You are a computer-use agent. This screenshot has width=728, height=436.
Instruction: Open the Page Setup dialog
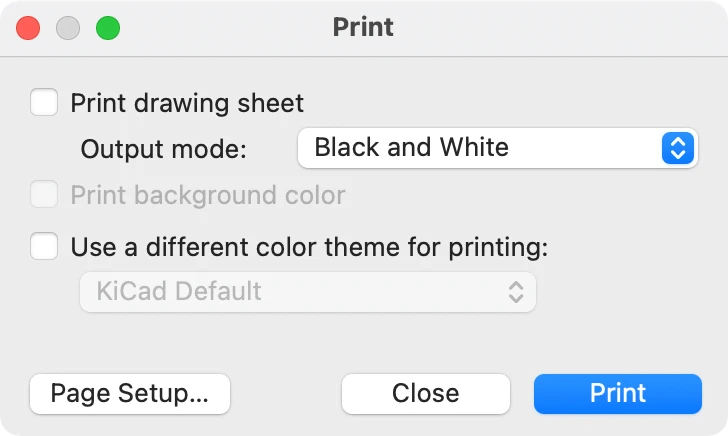(x=130, y=393)
